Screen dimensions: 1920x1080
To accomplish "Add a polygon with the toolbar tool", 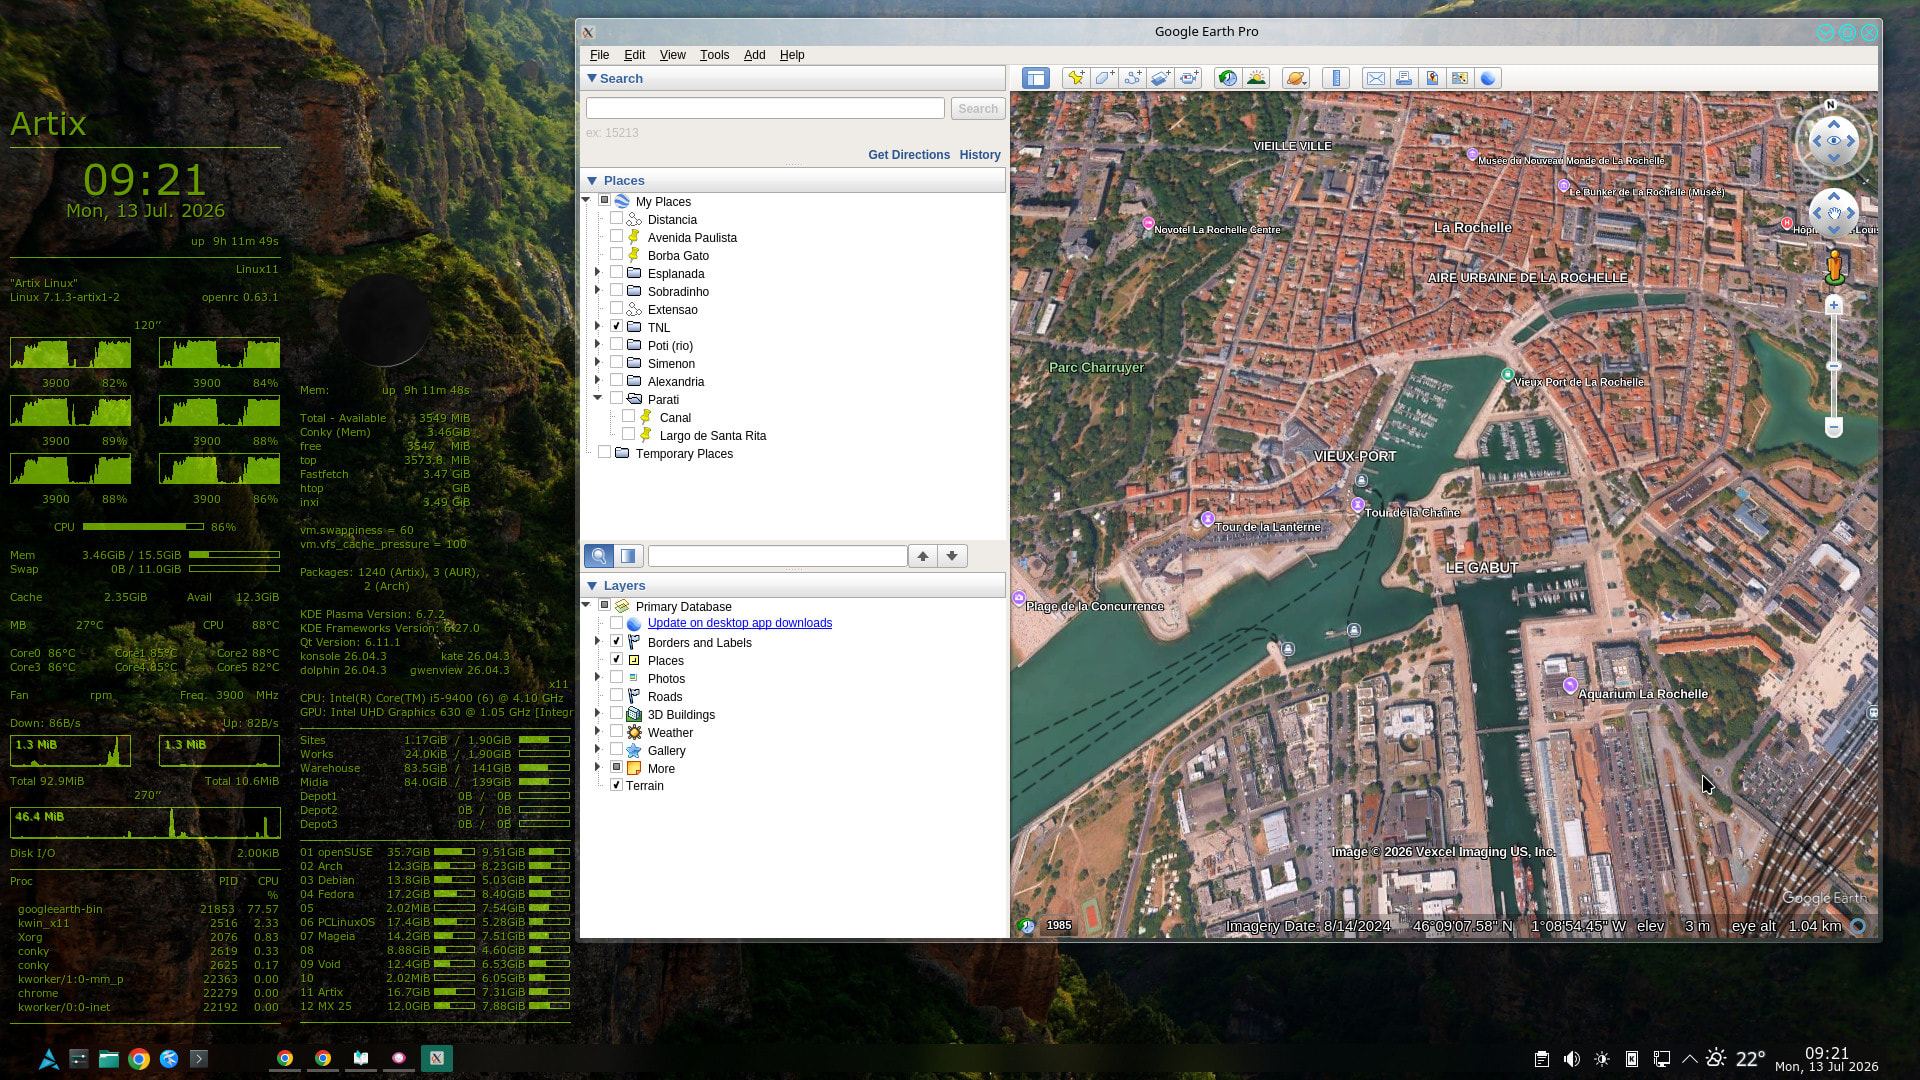I will (x=1104, y=78).
